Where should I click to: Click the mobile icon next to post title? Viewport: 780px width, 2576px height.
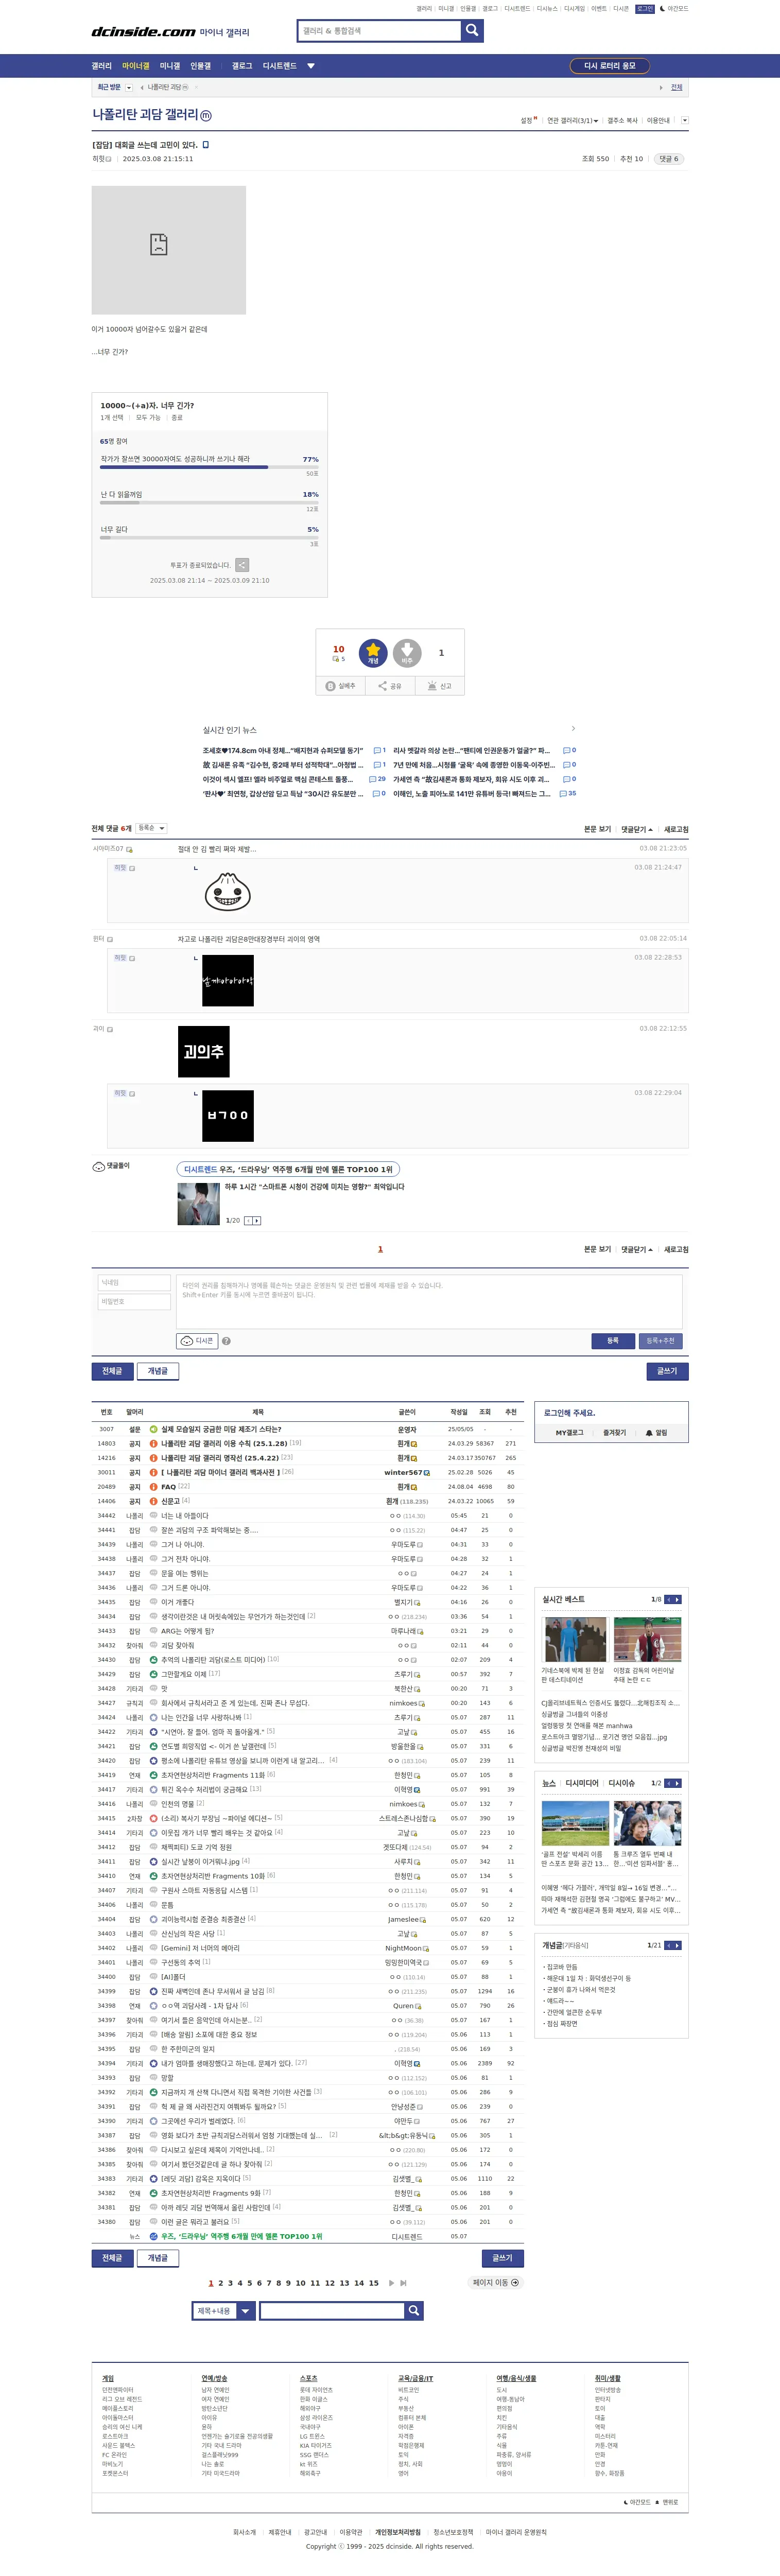point(206,145)
